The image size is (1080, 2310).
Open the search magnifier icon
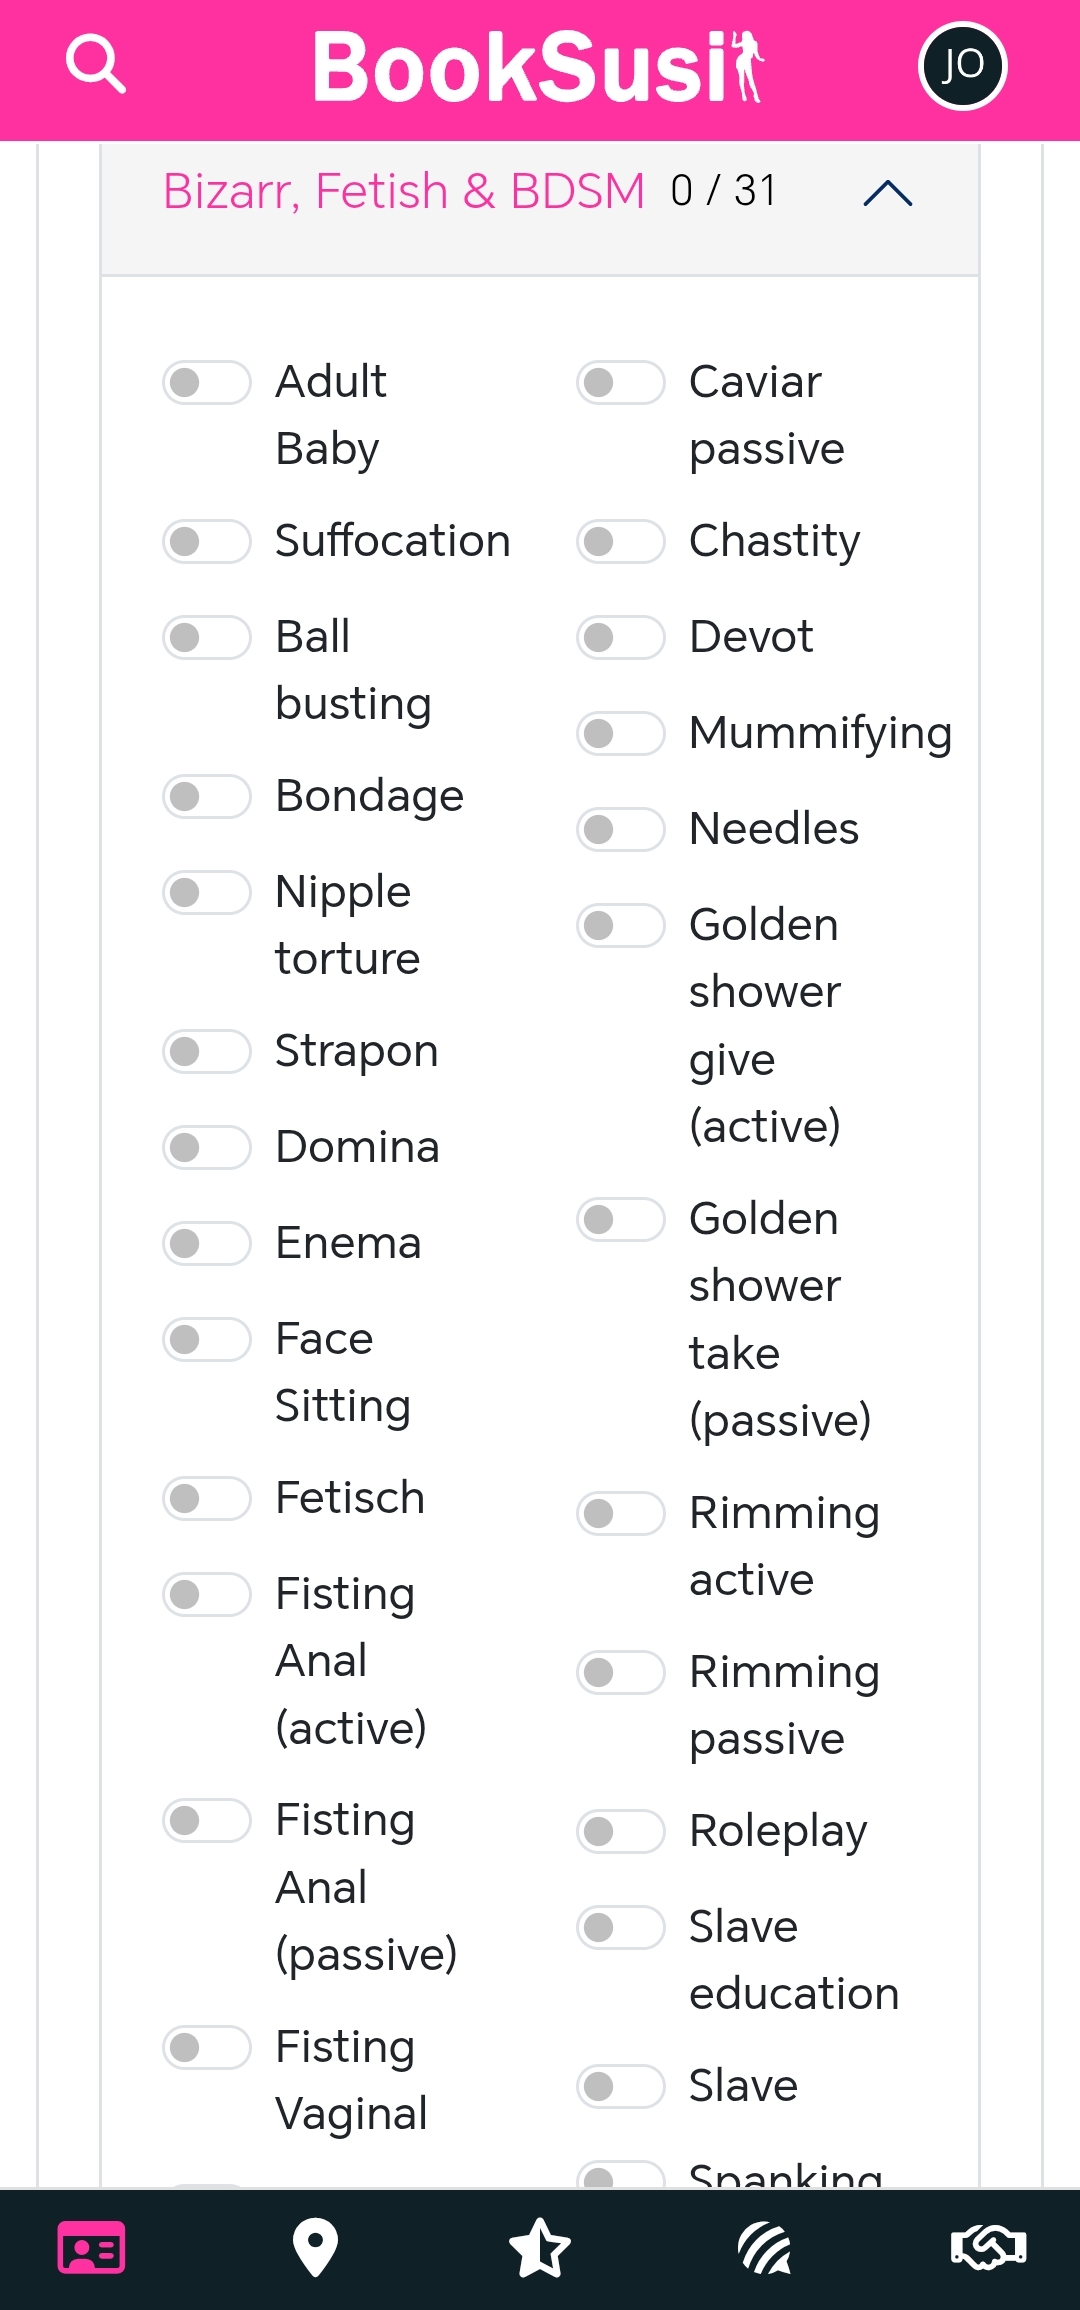[96, 65]
